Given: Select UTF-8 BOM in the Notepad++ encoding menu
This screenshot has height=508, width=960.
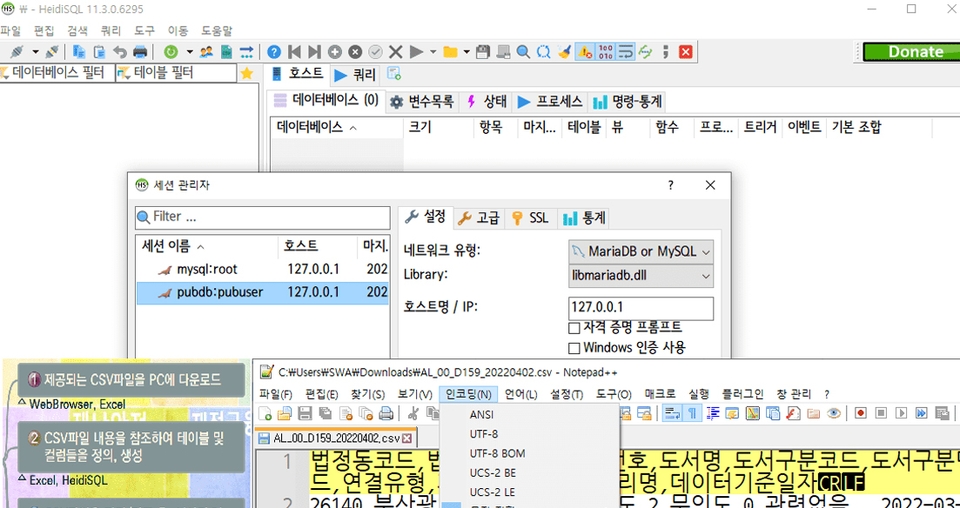Looking at the screenshot, I should (x=497, y=454).
